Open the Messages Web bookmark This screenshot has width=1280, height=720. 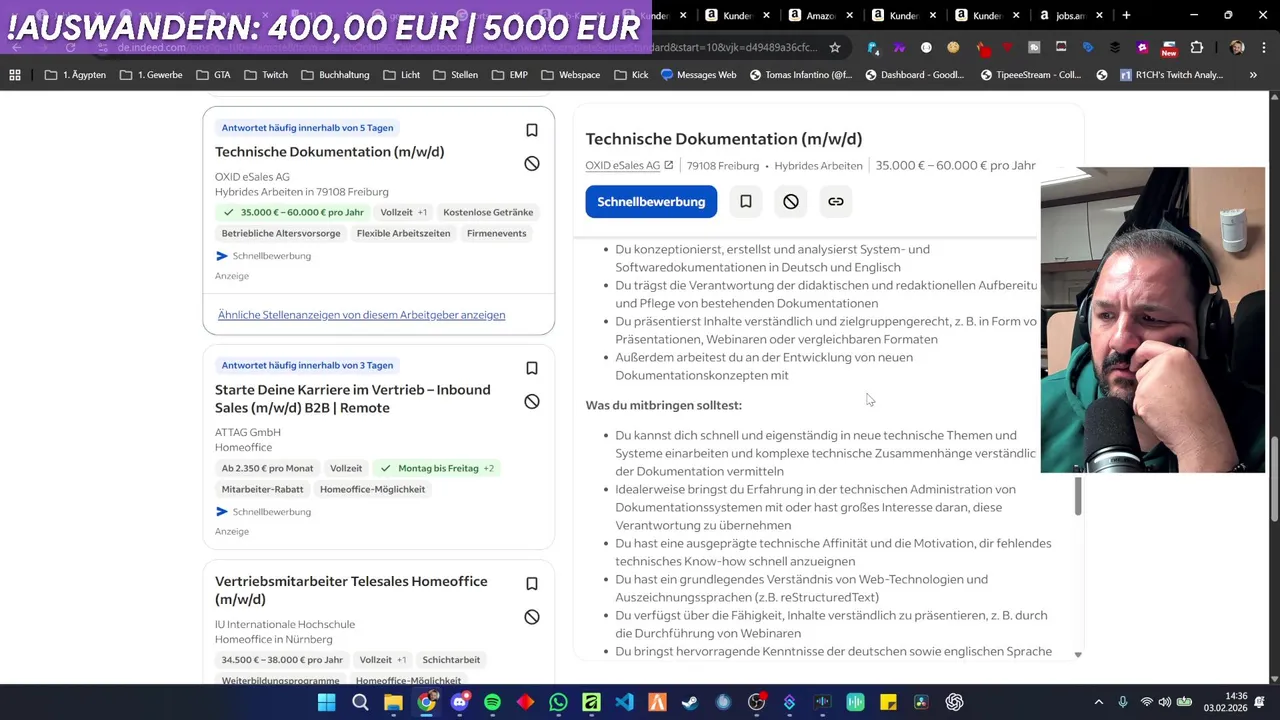(x=698, y=75)
